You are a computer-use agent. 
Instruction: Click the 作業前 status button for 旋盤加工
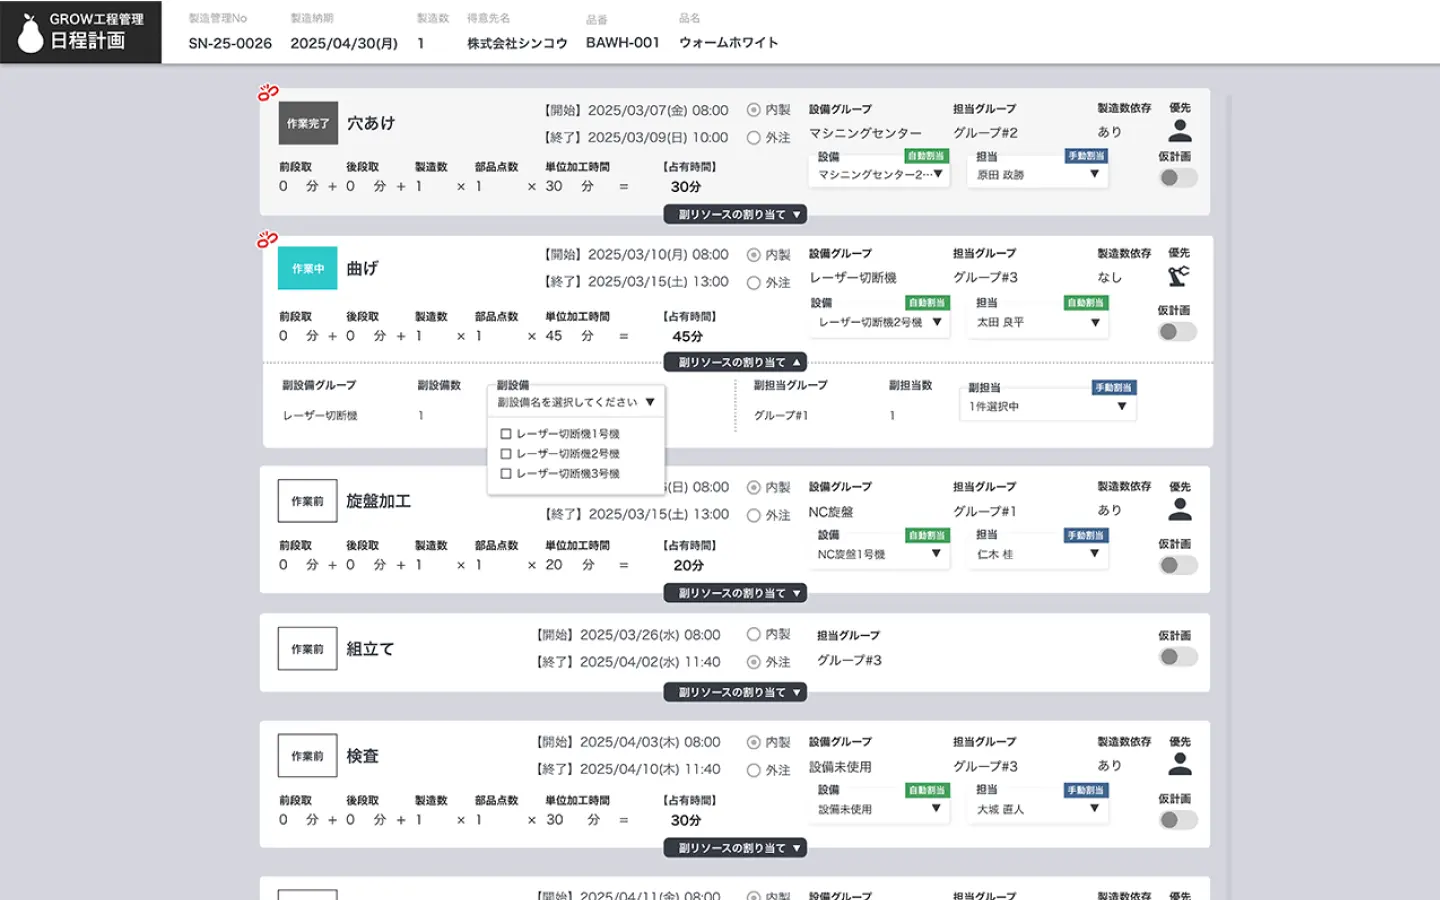click(x=308, y=501)
